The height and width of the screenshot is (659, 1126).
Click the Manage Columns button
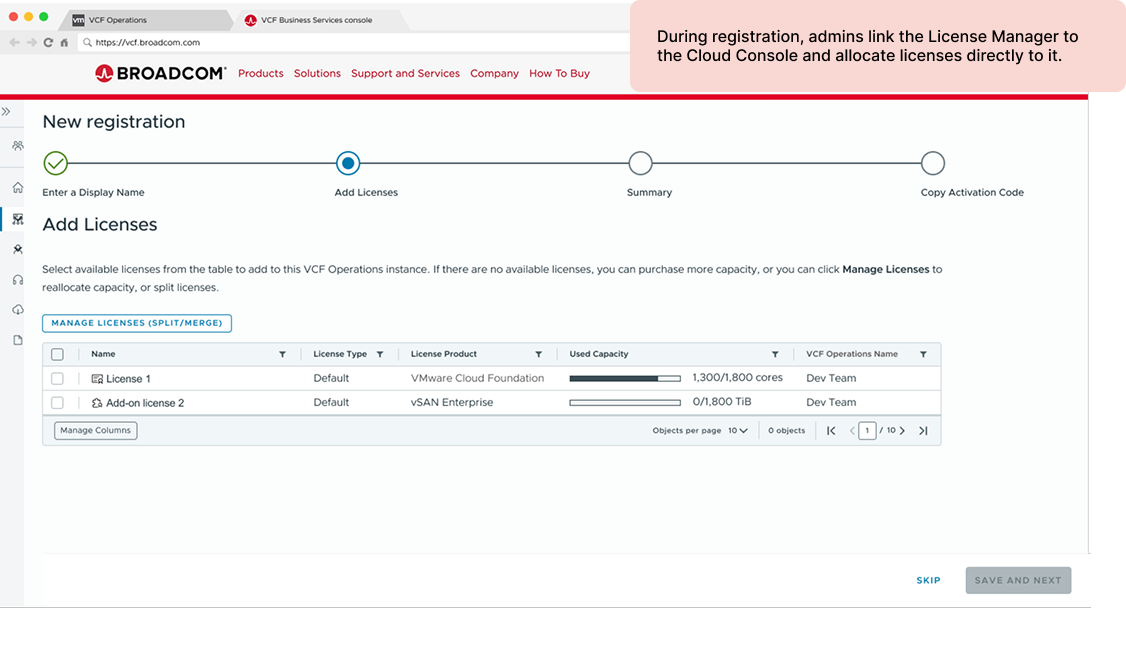(96, 431)
